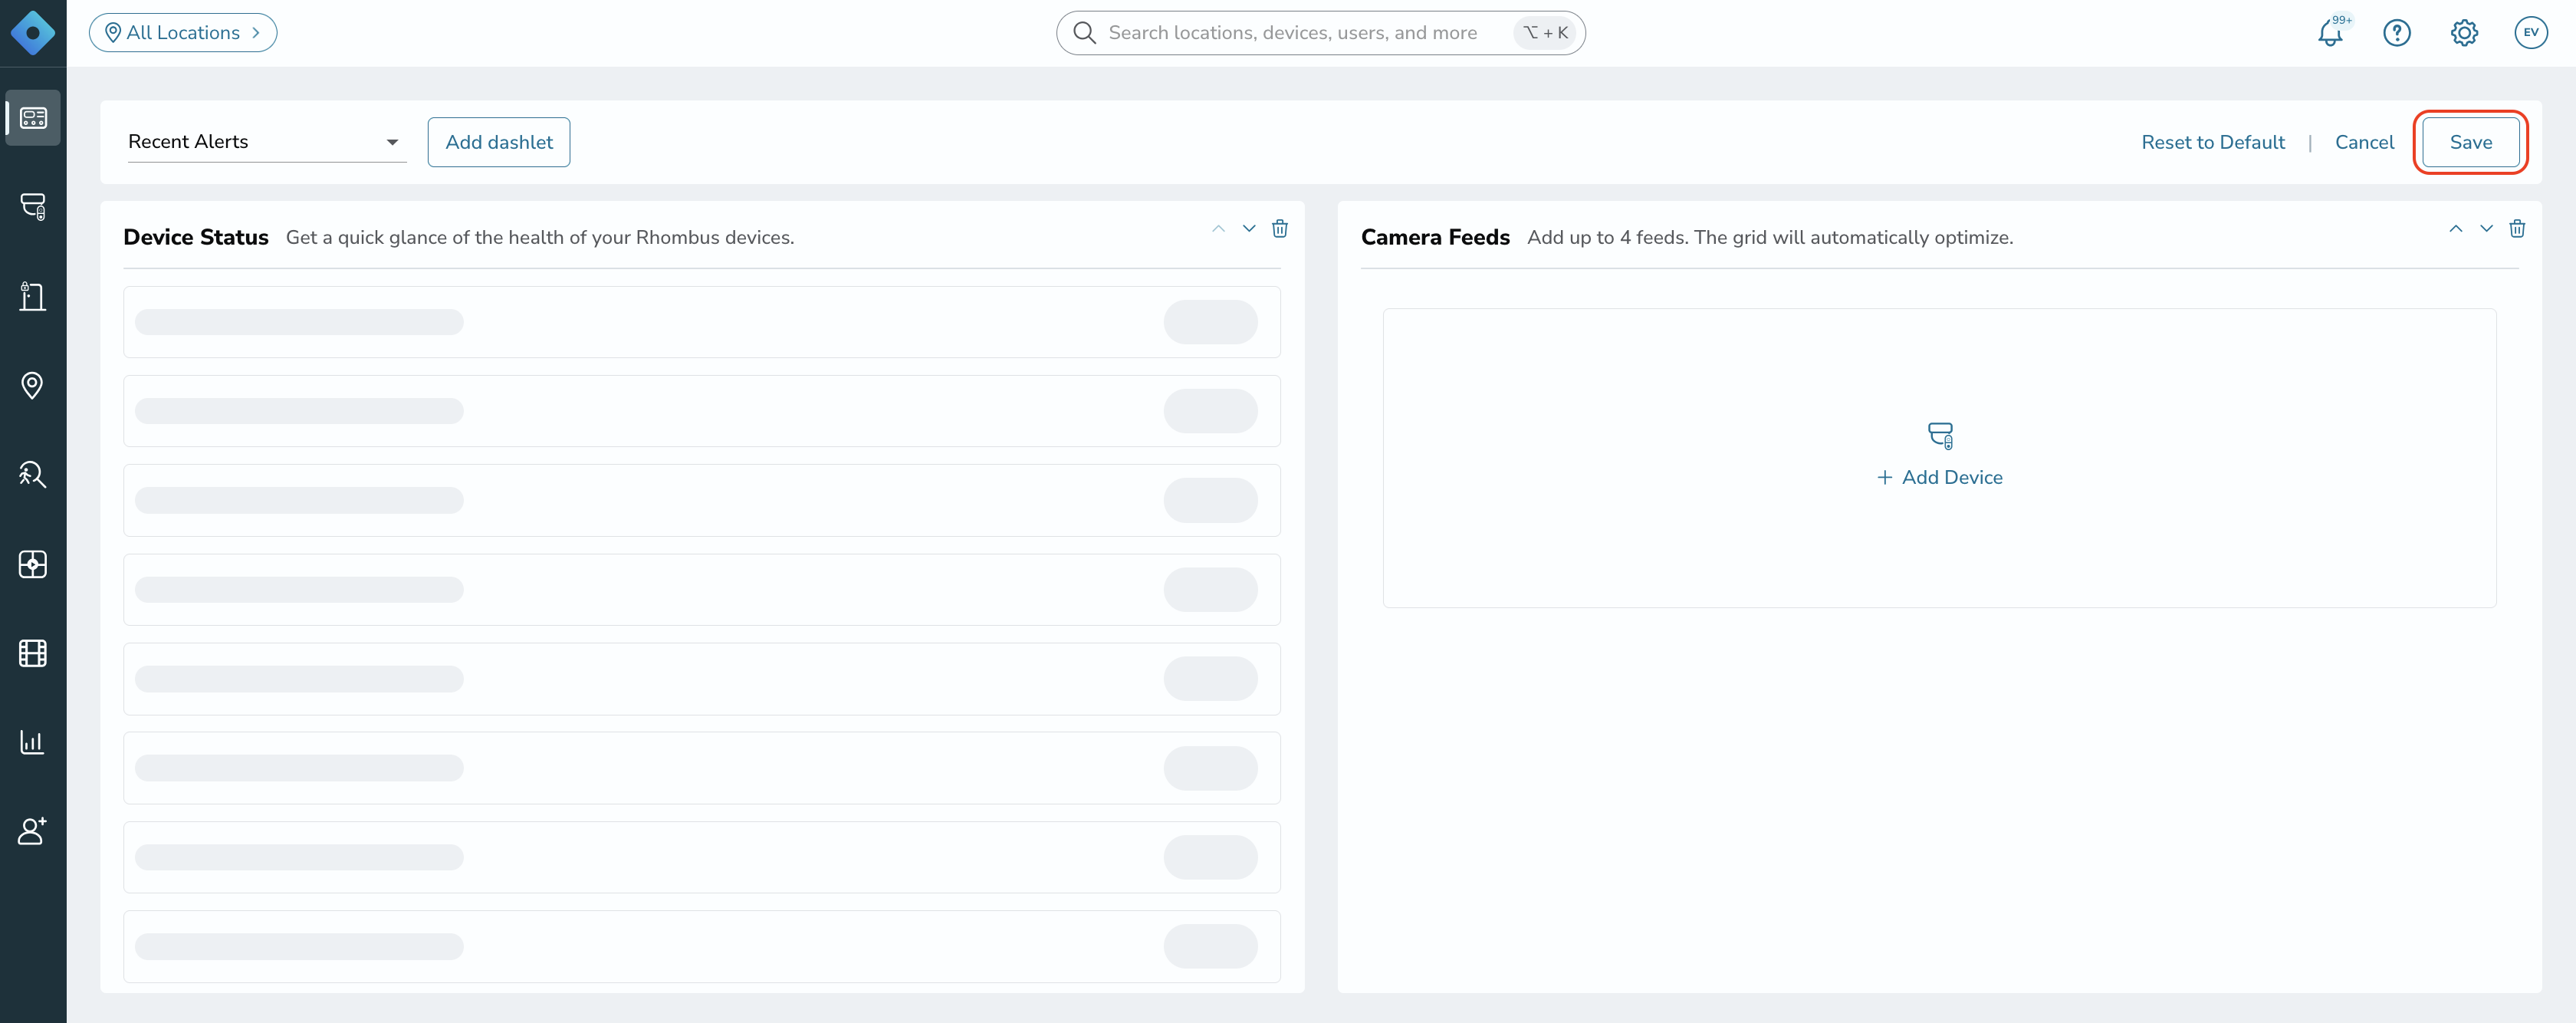The image size is (2576, 1023).
Task: Expand the All Locations selector
Action: pyautogui.click(x=183, y=33)
